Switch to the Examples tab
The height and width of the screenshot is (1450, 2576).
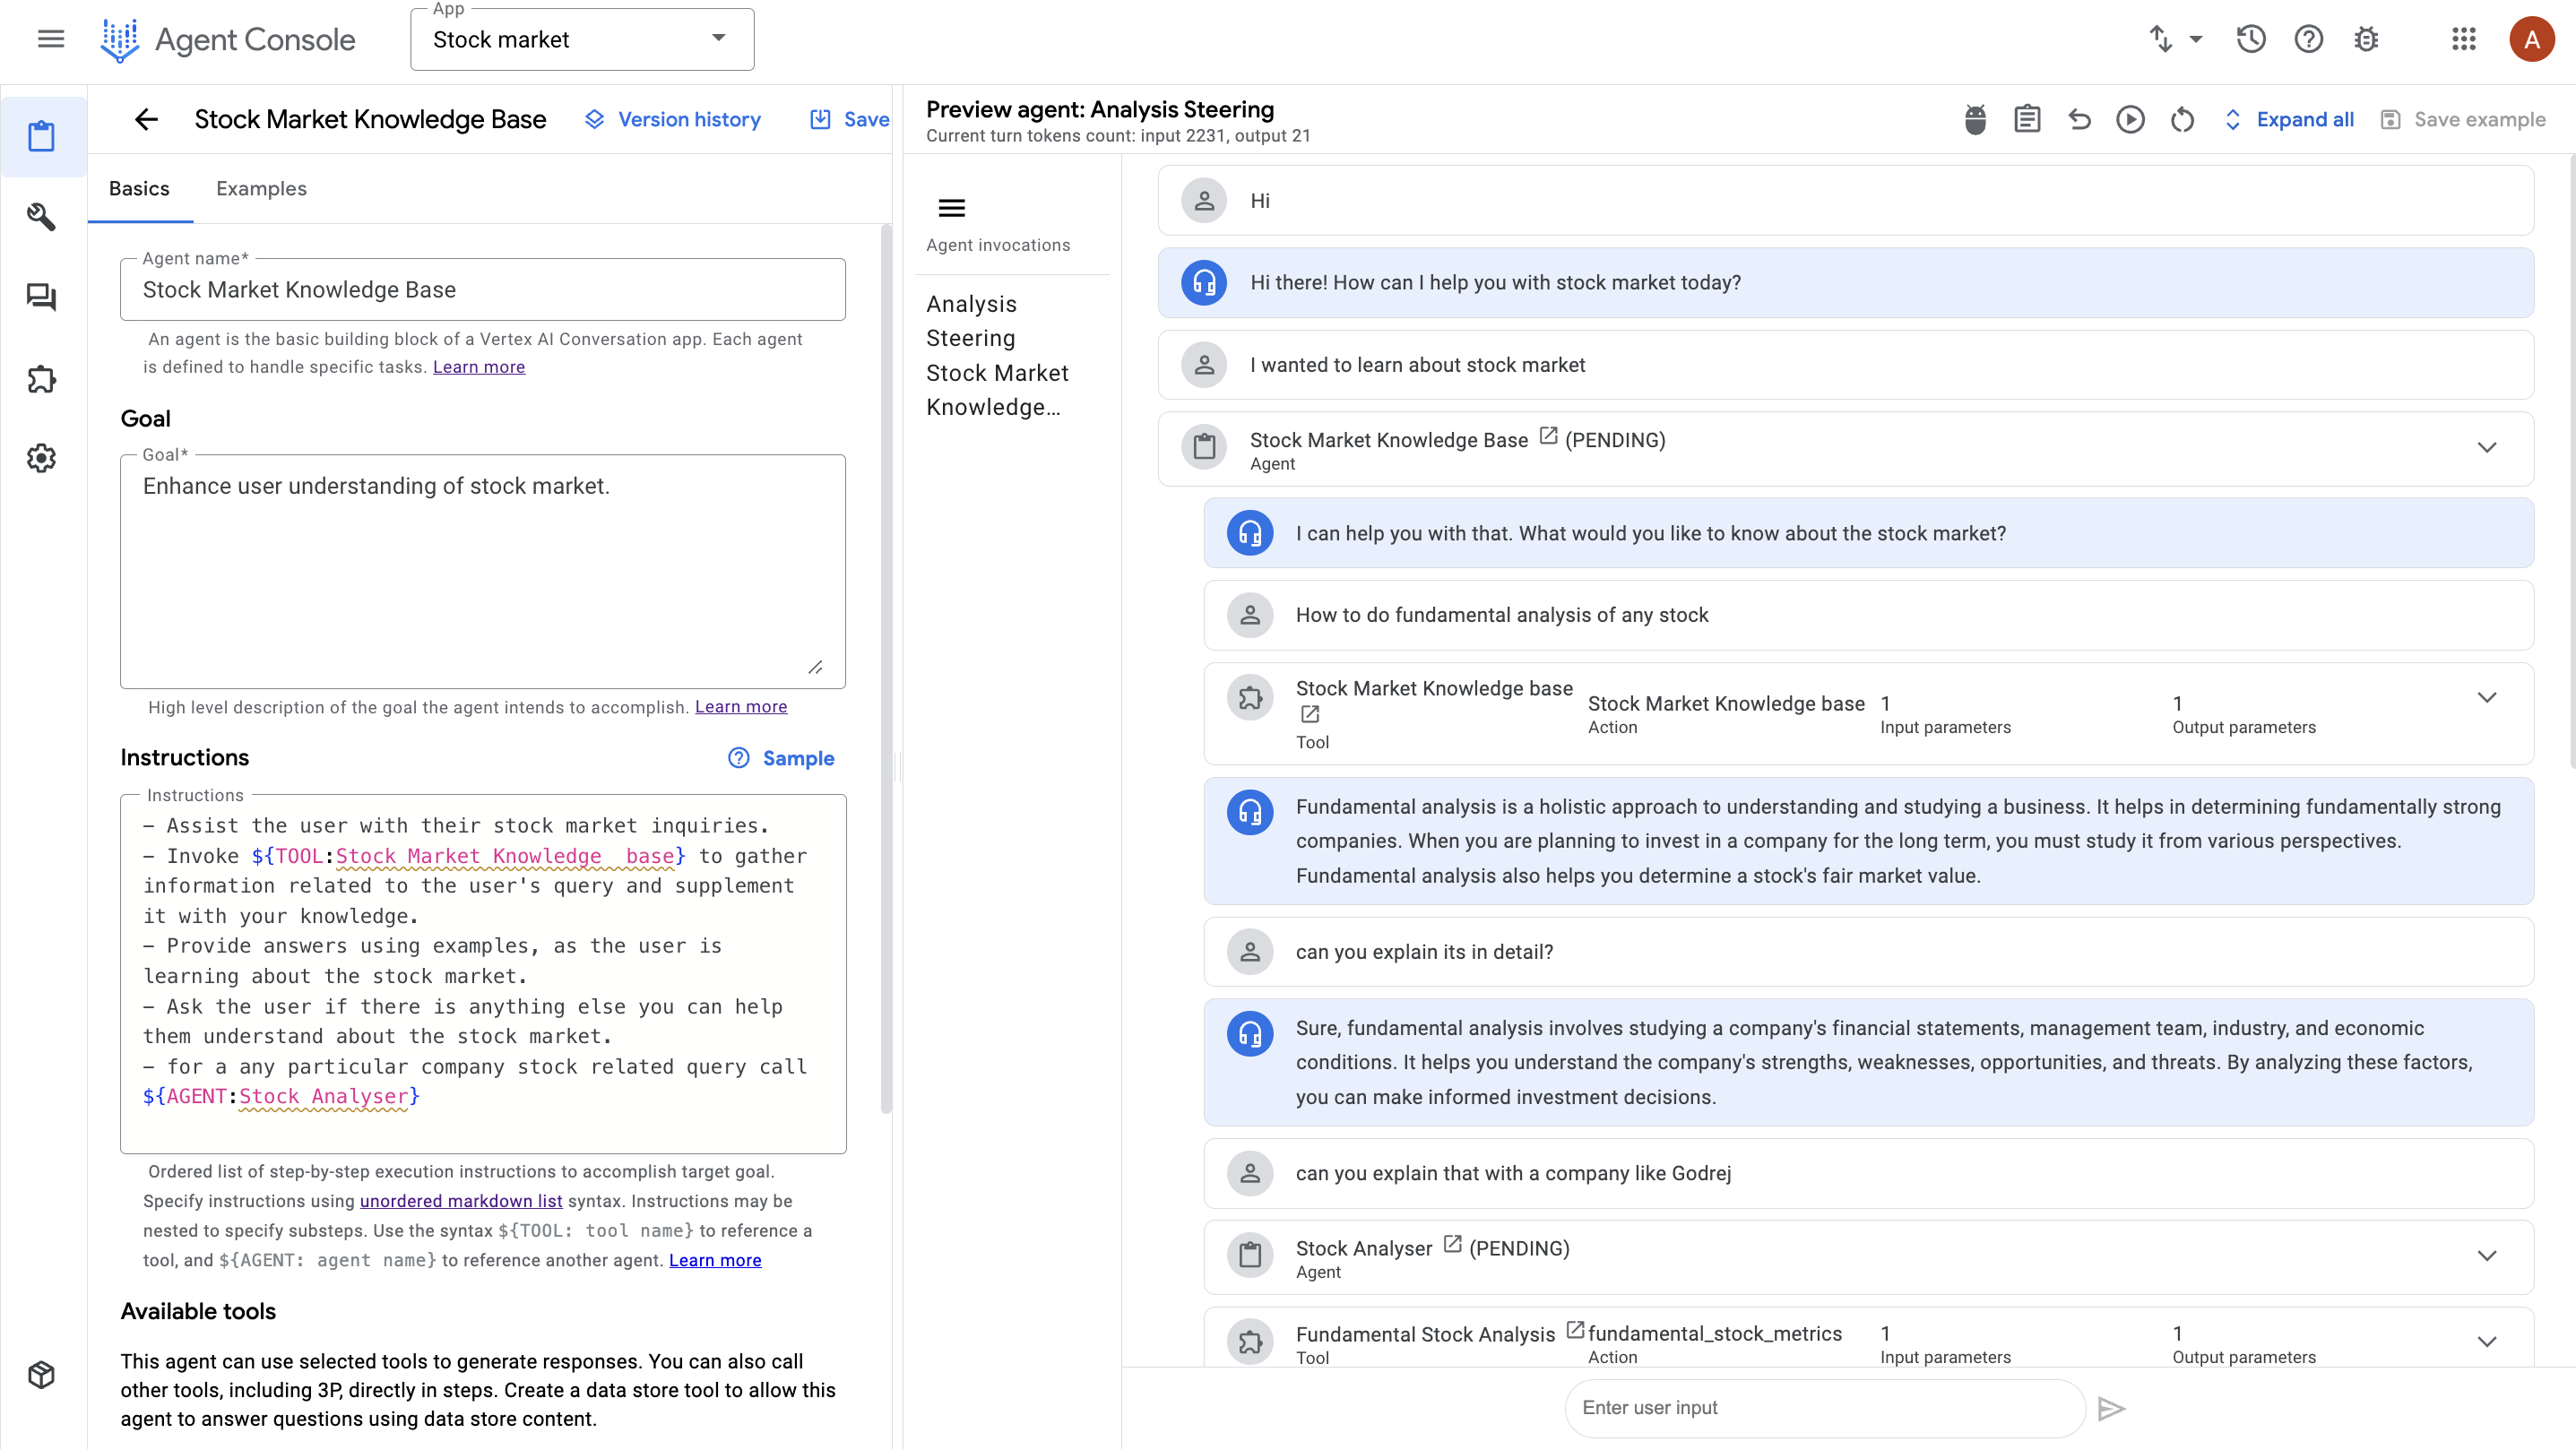tap(261, 189)
